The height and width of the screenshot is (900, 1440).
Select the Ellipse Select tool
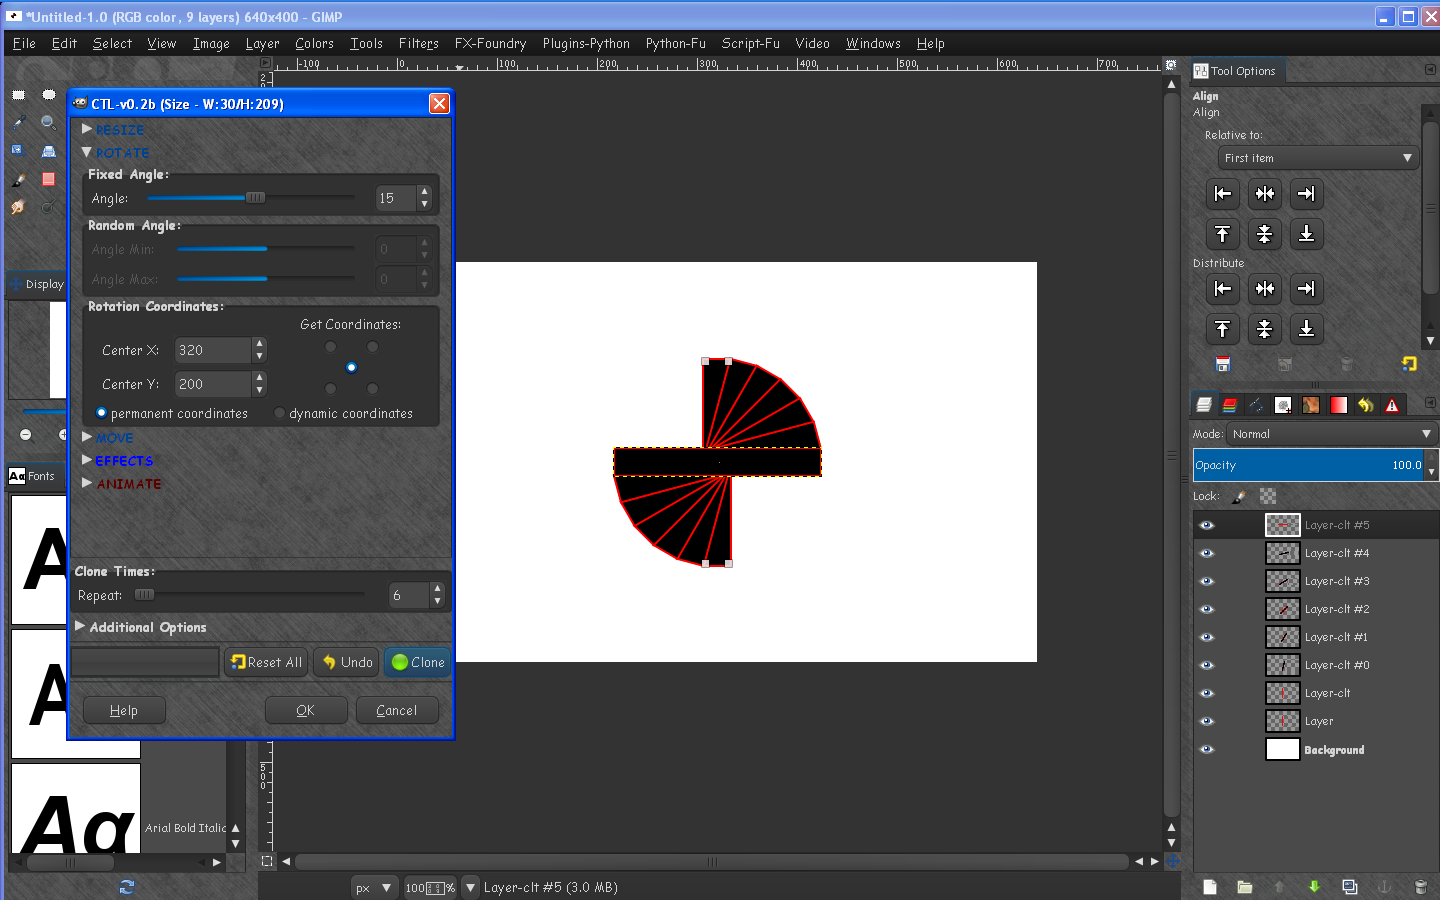48,95
